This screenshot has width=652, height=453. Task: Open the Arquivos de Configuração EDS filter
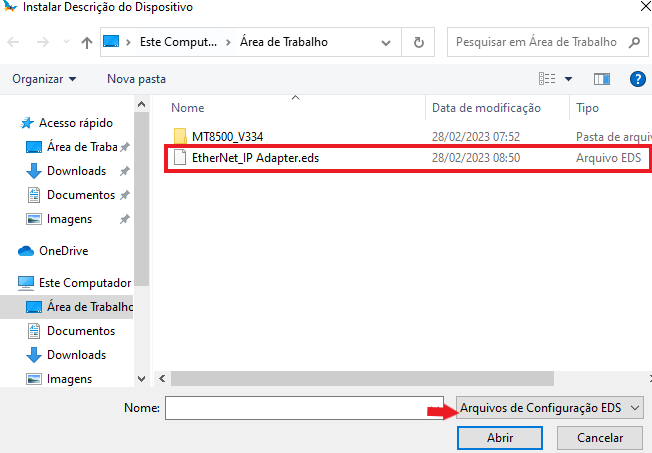549,408
